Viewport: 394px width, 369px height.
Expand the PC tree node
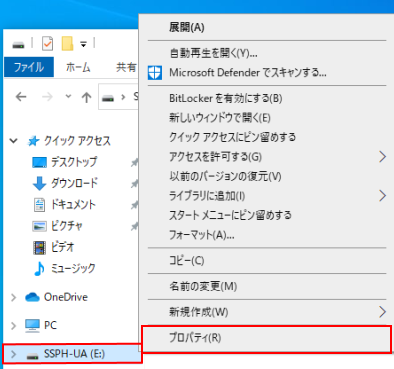click(13, 325)
